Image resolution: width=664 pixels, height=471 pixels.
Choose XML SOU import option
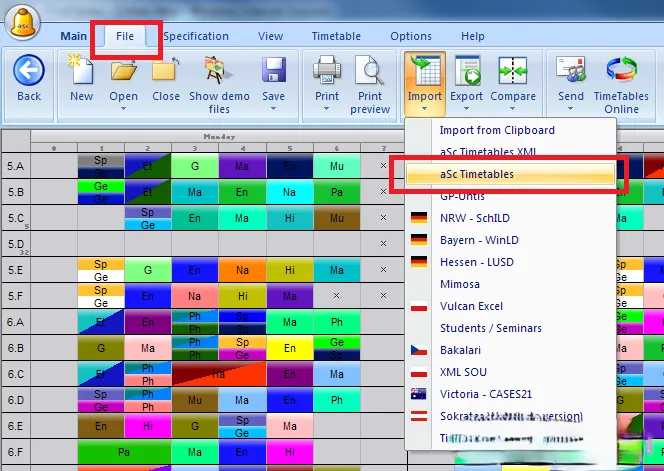coord(510,372)
